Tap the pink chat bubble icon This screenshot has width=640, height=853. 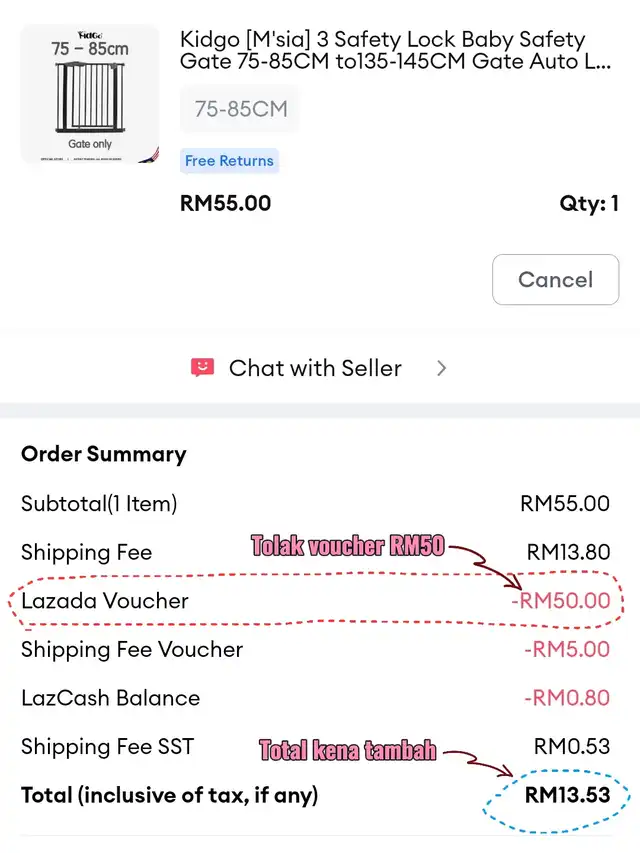pyautogui.click(x=202, y=368)
